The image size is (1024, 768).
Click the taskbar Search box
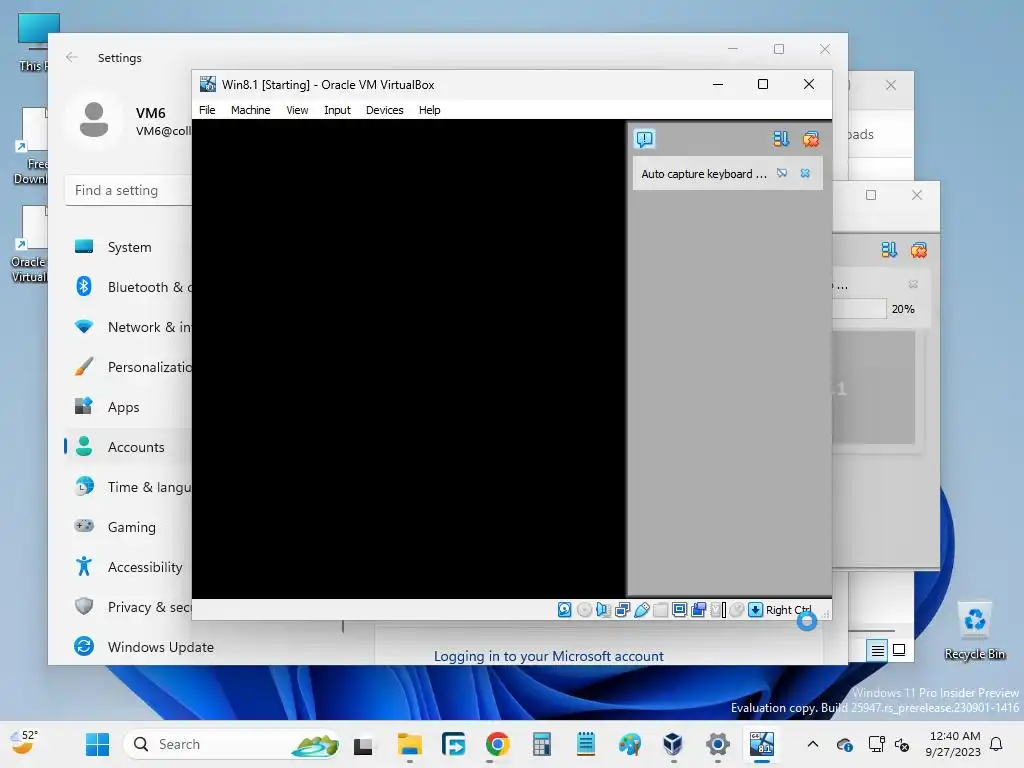(x=232, y=744)
